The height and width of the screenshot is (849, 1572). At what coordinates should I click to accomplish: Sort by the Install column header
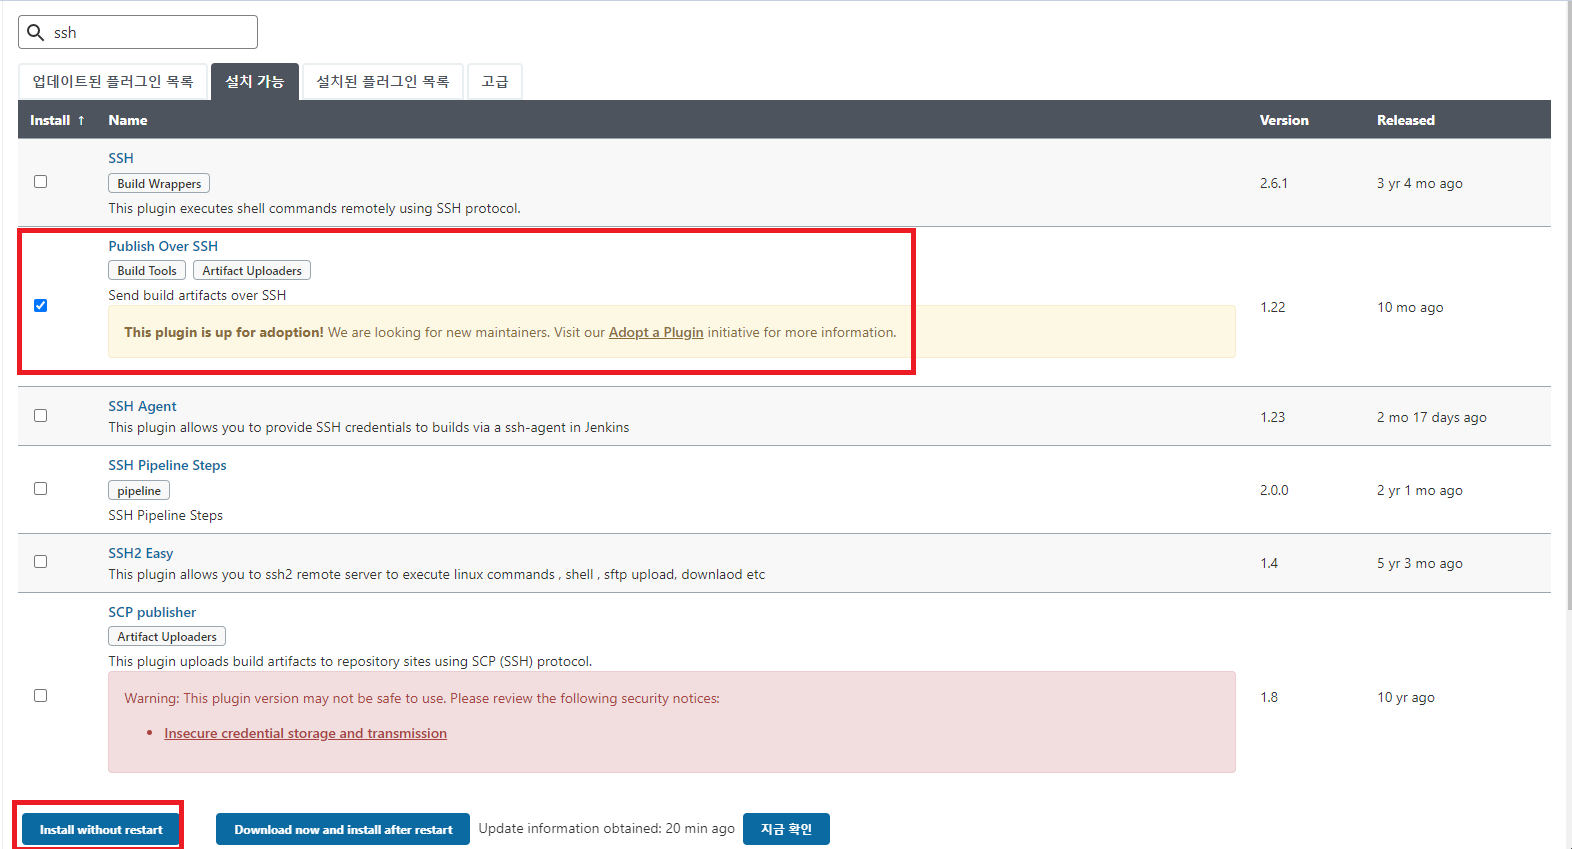(x=57, y=120)
